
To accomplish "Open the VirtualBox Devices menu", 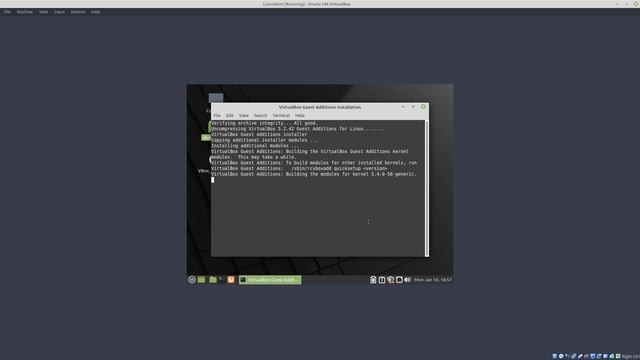I will click(78, 12).
